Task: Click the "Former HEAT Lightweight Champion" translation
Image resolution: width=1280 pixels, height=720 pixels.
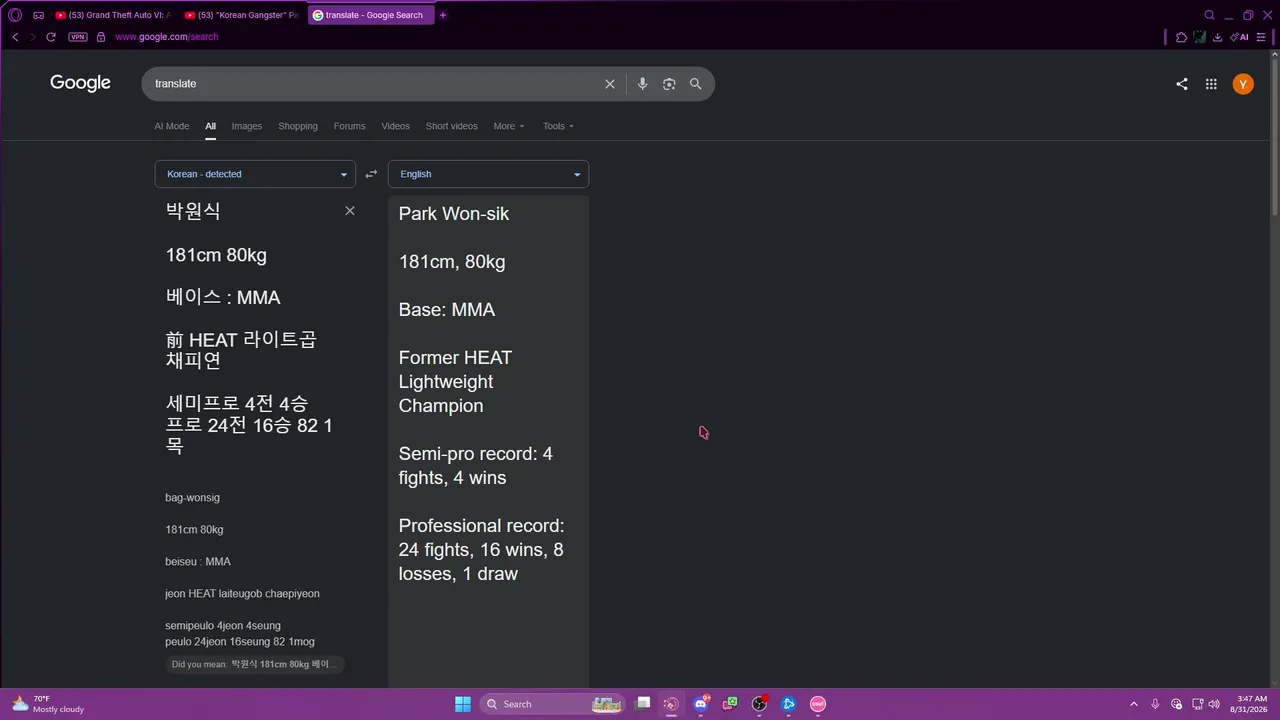Action: [x=455, y=382]
